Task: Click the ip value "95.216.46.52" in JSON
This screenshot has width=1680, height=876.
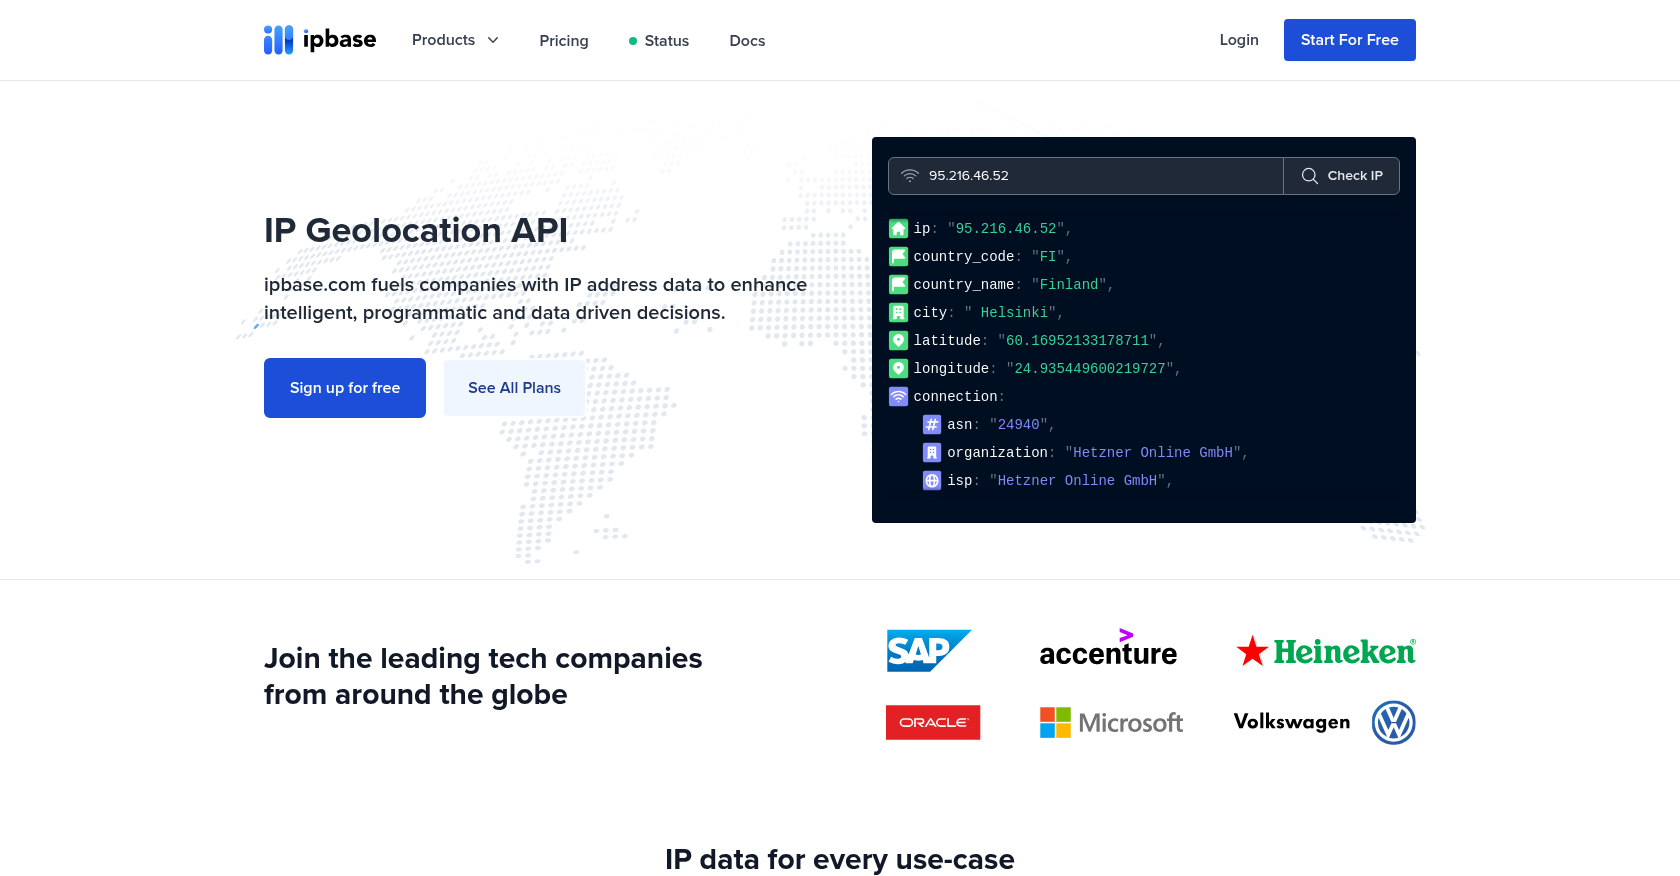Action: pos(1006,229)
